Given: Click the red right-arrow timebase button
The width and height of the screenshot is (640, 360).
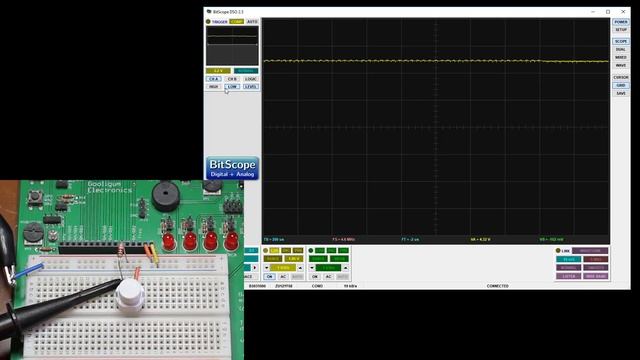Looking at the screenshot, I should (256, 268).
